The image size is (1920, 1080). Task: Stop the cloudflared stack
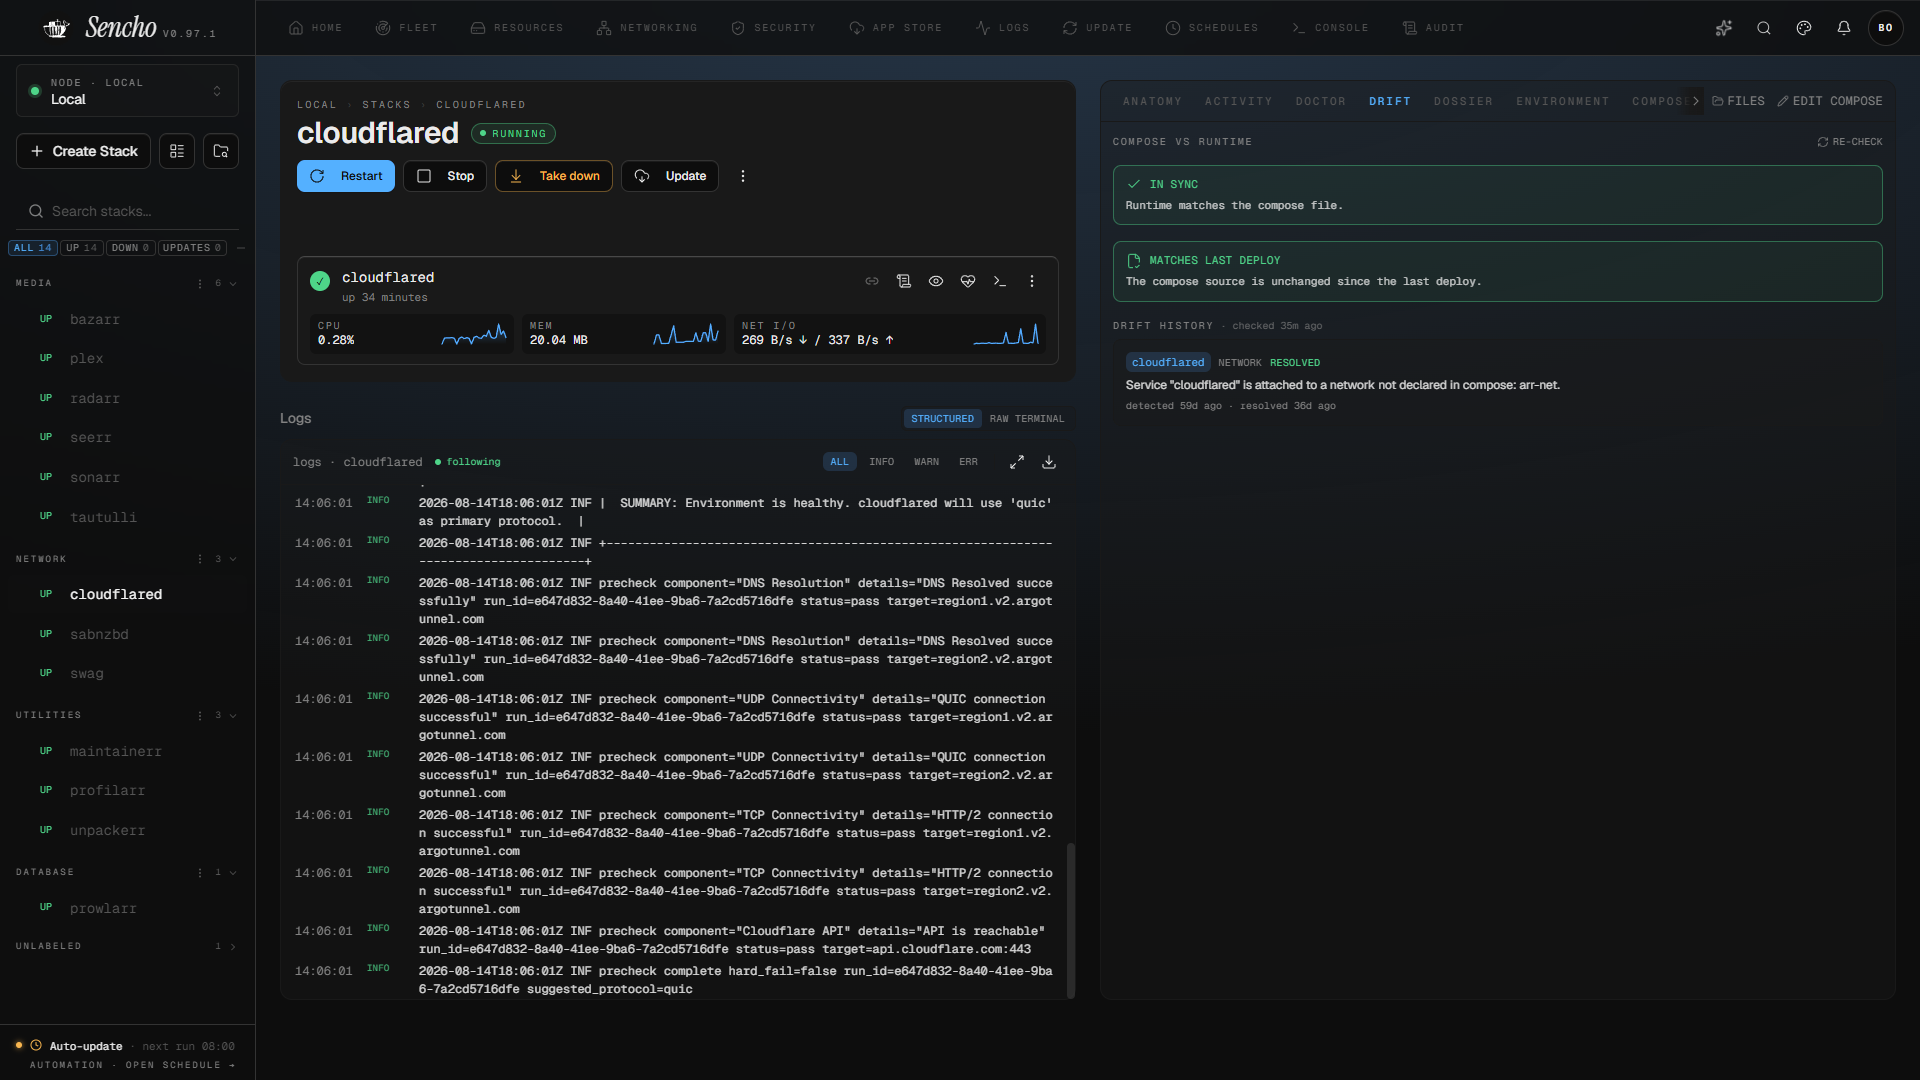click(x=445, y=176)
